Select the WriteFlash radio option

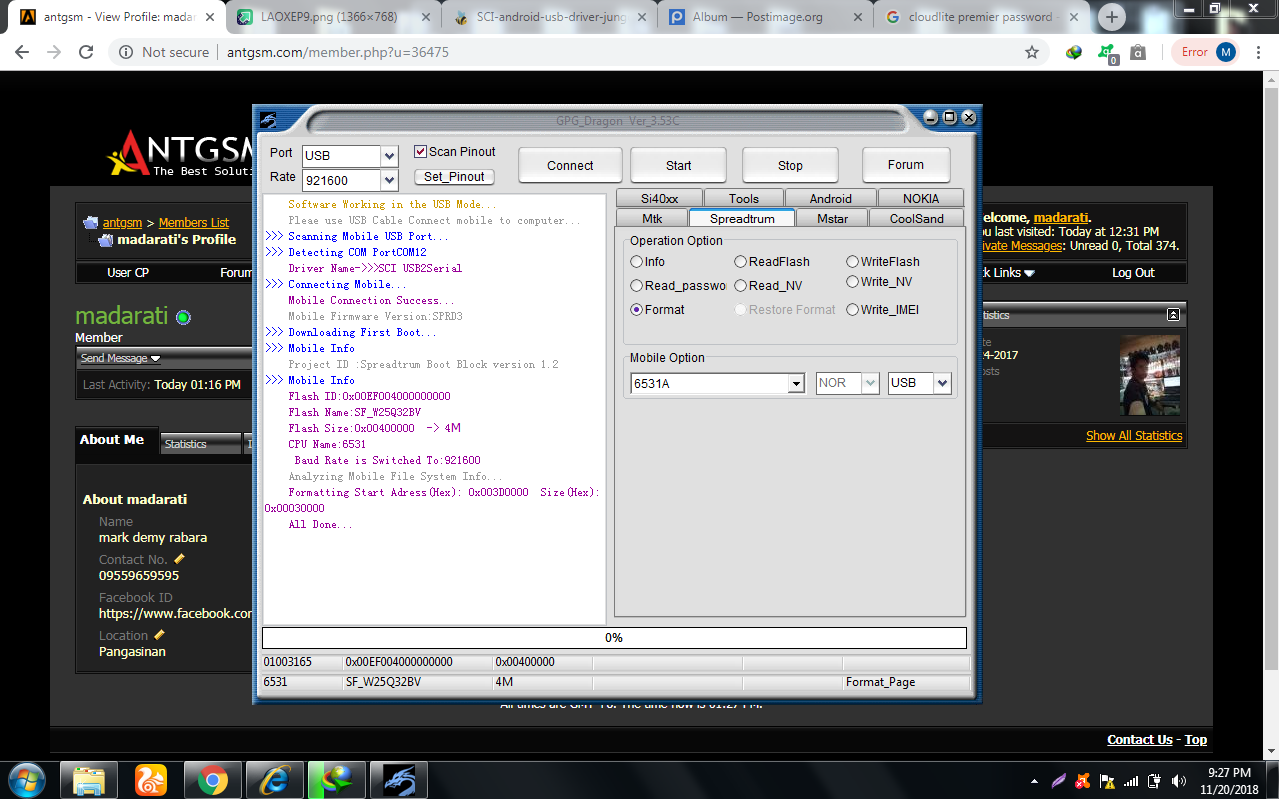[852, 262]
